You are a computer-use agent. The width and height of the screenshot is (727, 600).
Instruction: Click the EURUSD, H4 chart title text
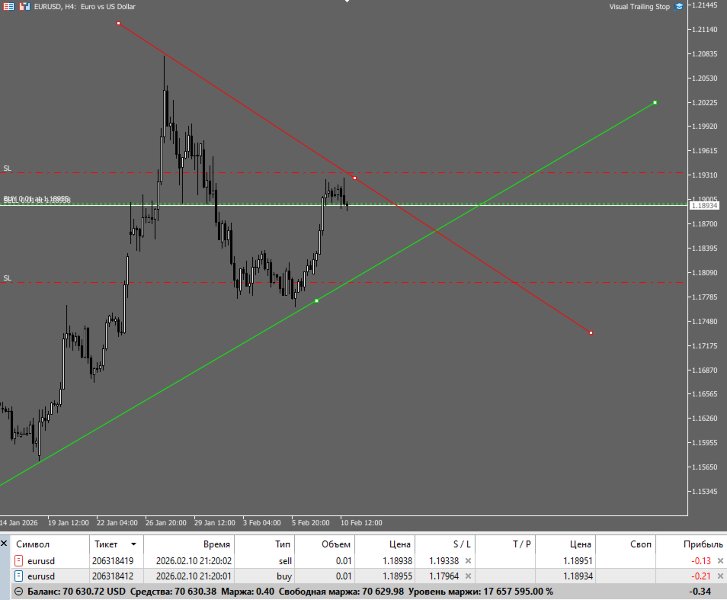[85, 6]
